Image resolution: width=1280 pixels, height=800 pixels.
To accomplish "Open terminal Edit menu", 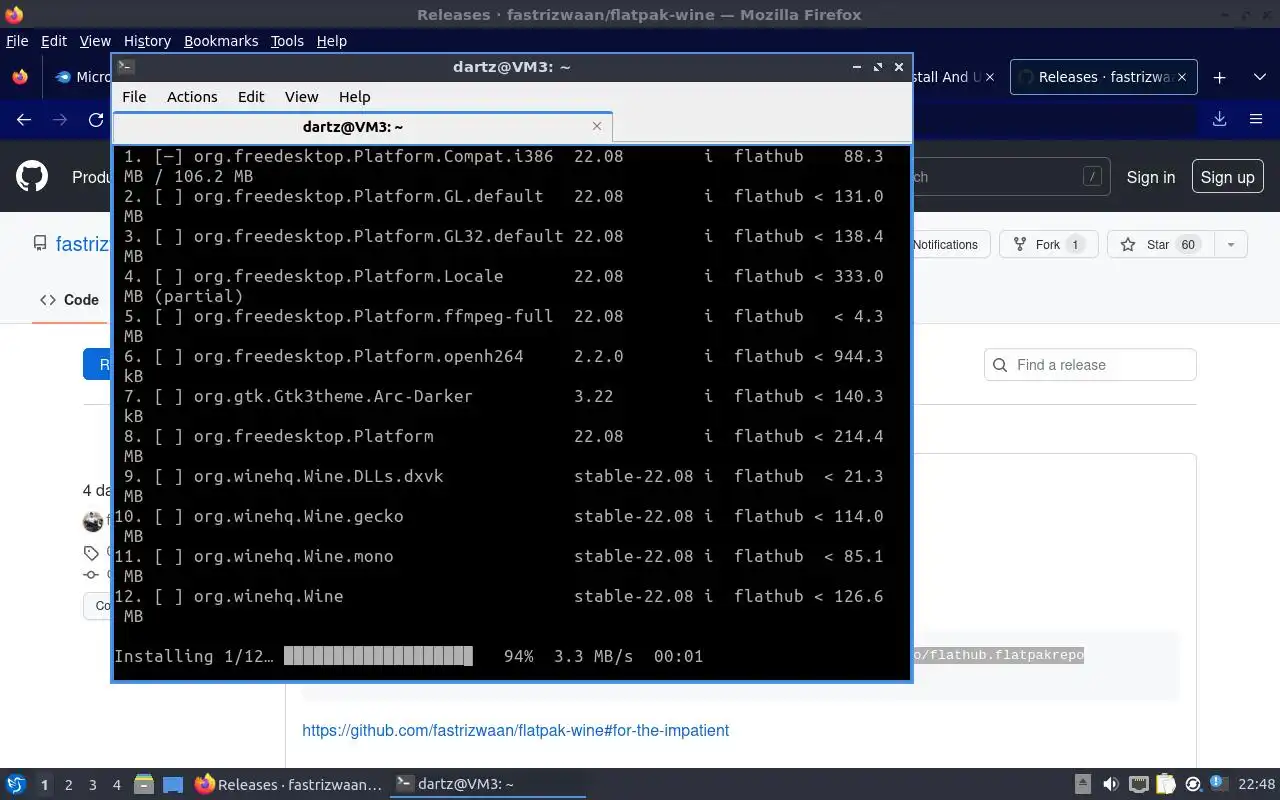I will [x=251, y=97].
